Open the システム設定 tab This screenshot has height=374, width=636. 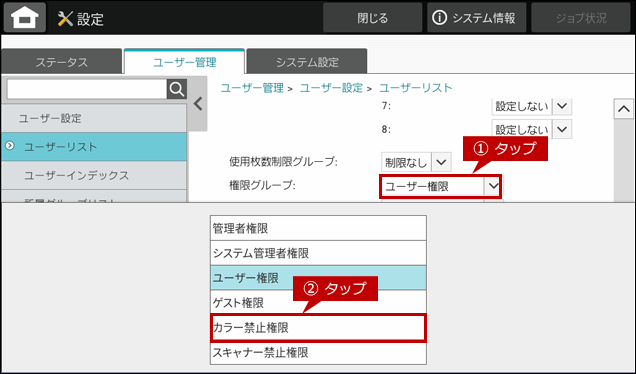pos(307,62)
